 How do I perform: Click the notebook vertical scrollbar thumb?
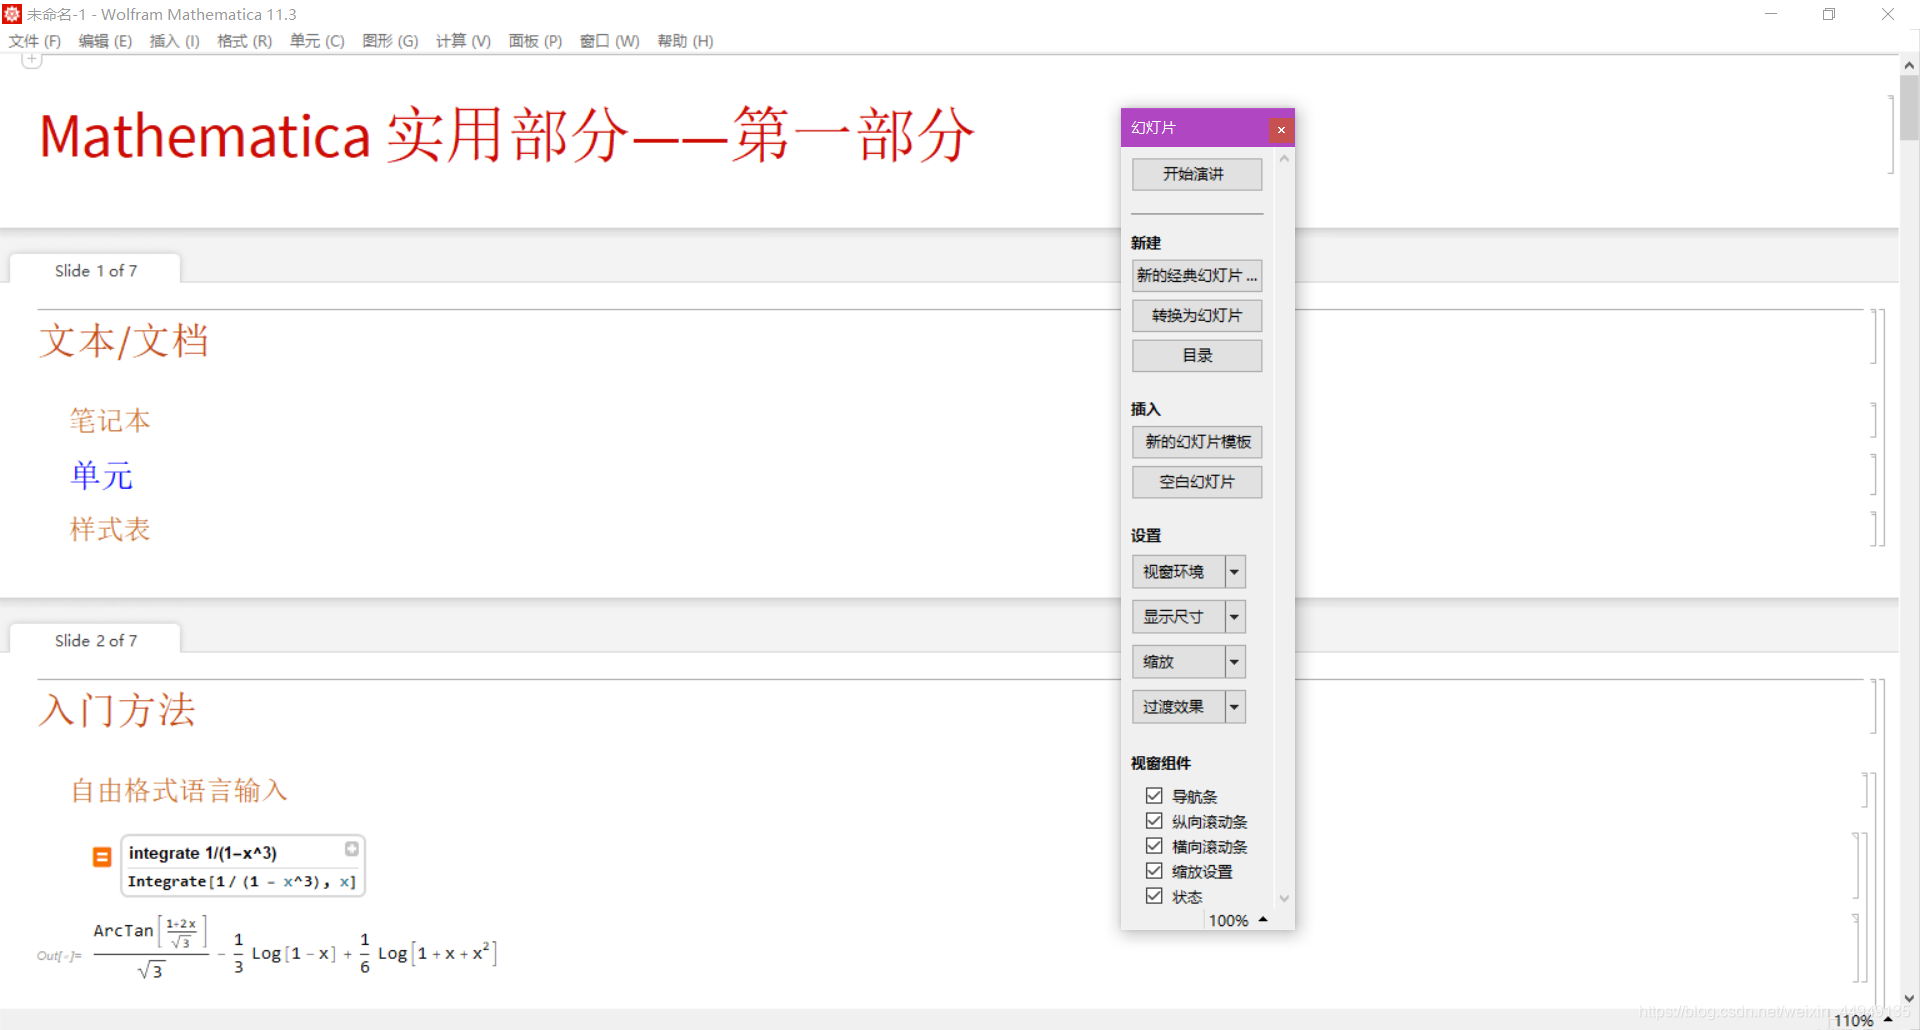pos(1909,108)
